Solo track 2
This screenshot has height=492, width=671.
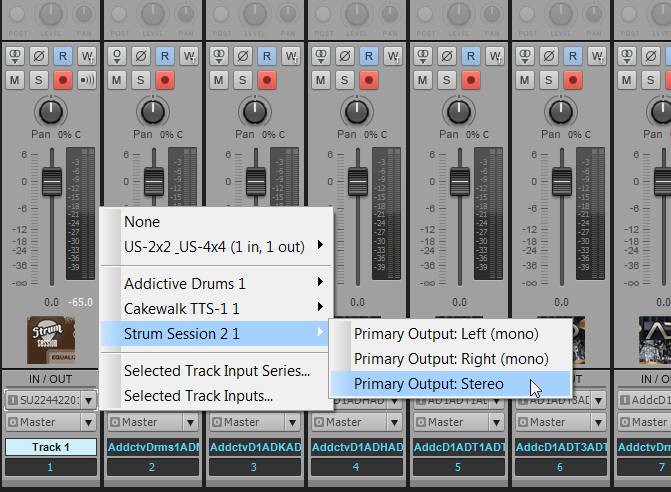[141, 80]
